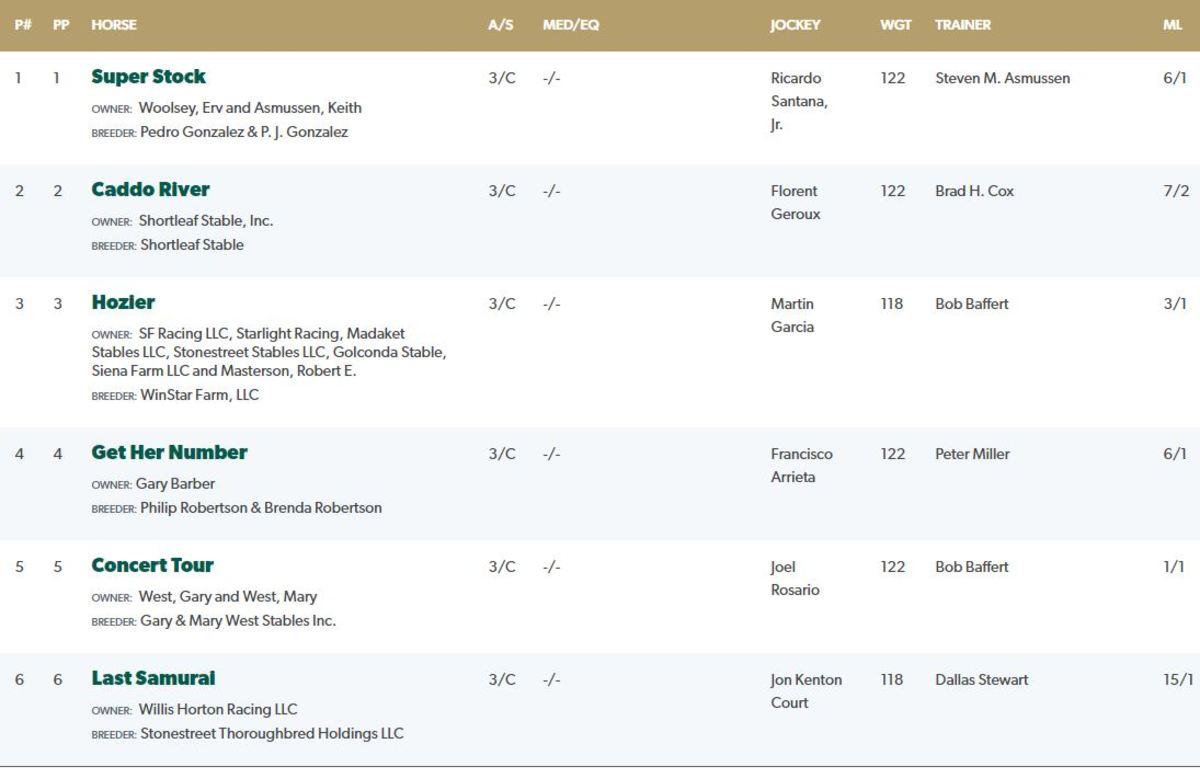This screenshot has width=1200, height=778.
Task: Select trainer Peter Miller
Action: (972, 454)
